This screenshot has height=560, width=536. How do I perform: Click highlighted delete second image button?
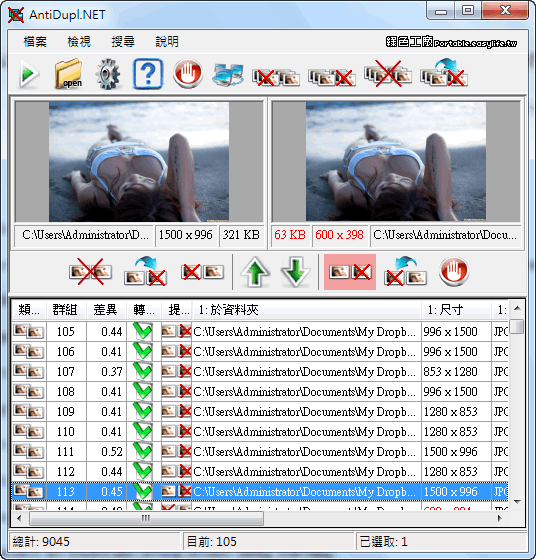click(x=350, y=272)
